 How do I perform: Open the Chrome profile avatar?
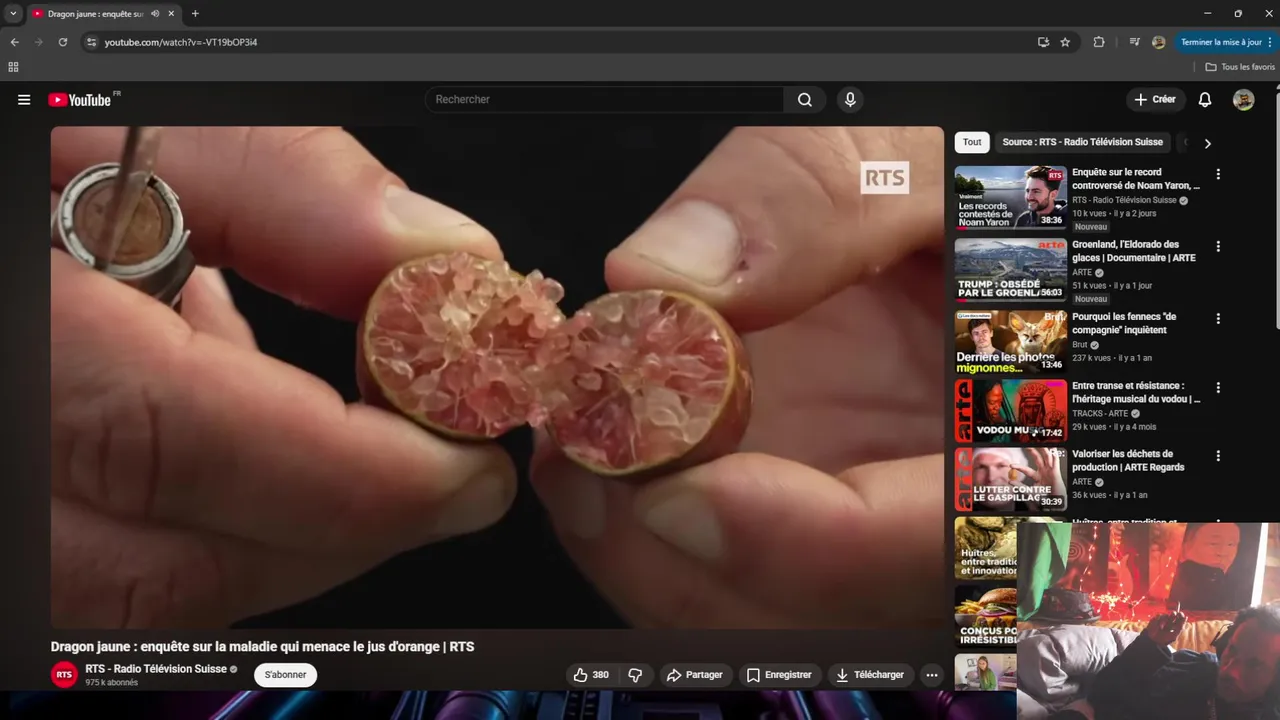point(1159,42)
